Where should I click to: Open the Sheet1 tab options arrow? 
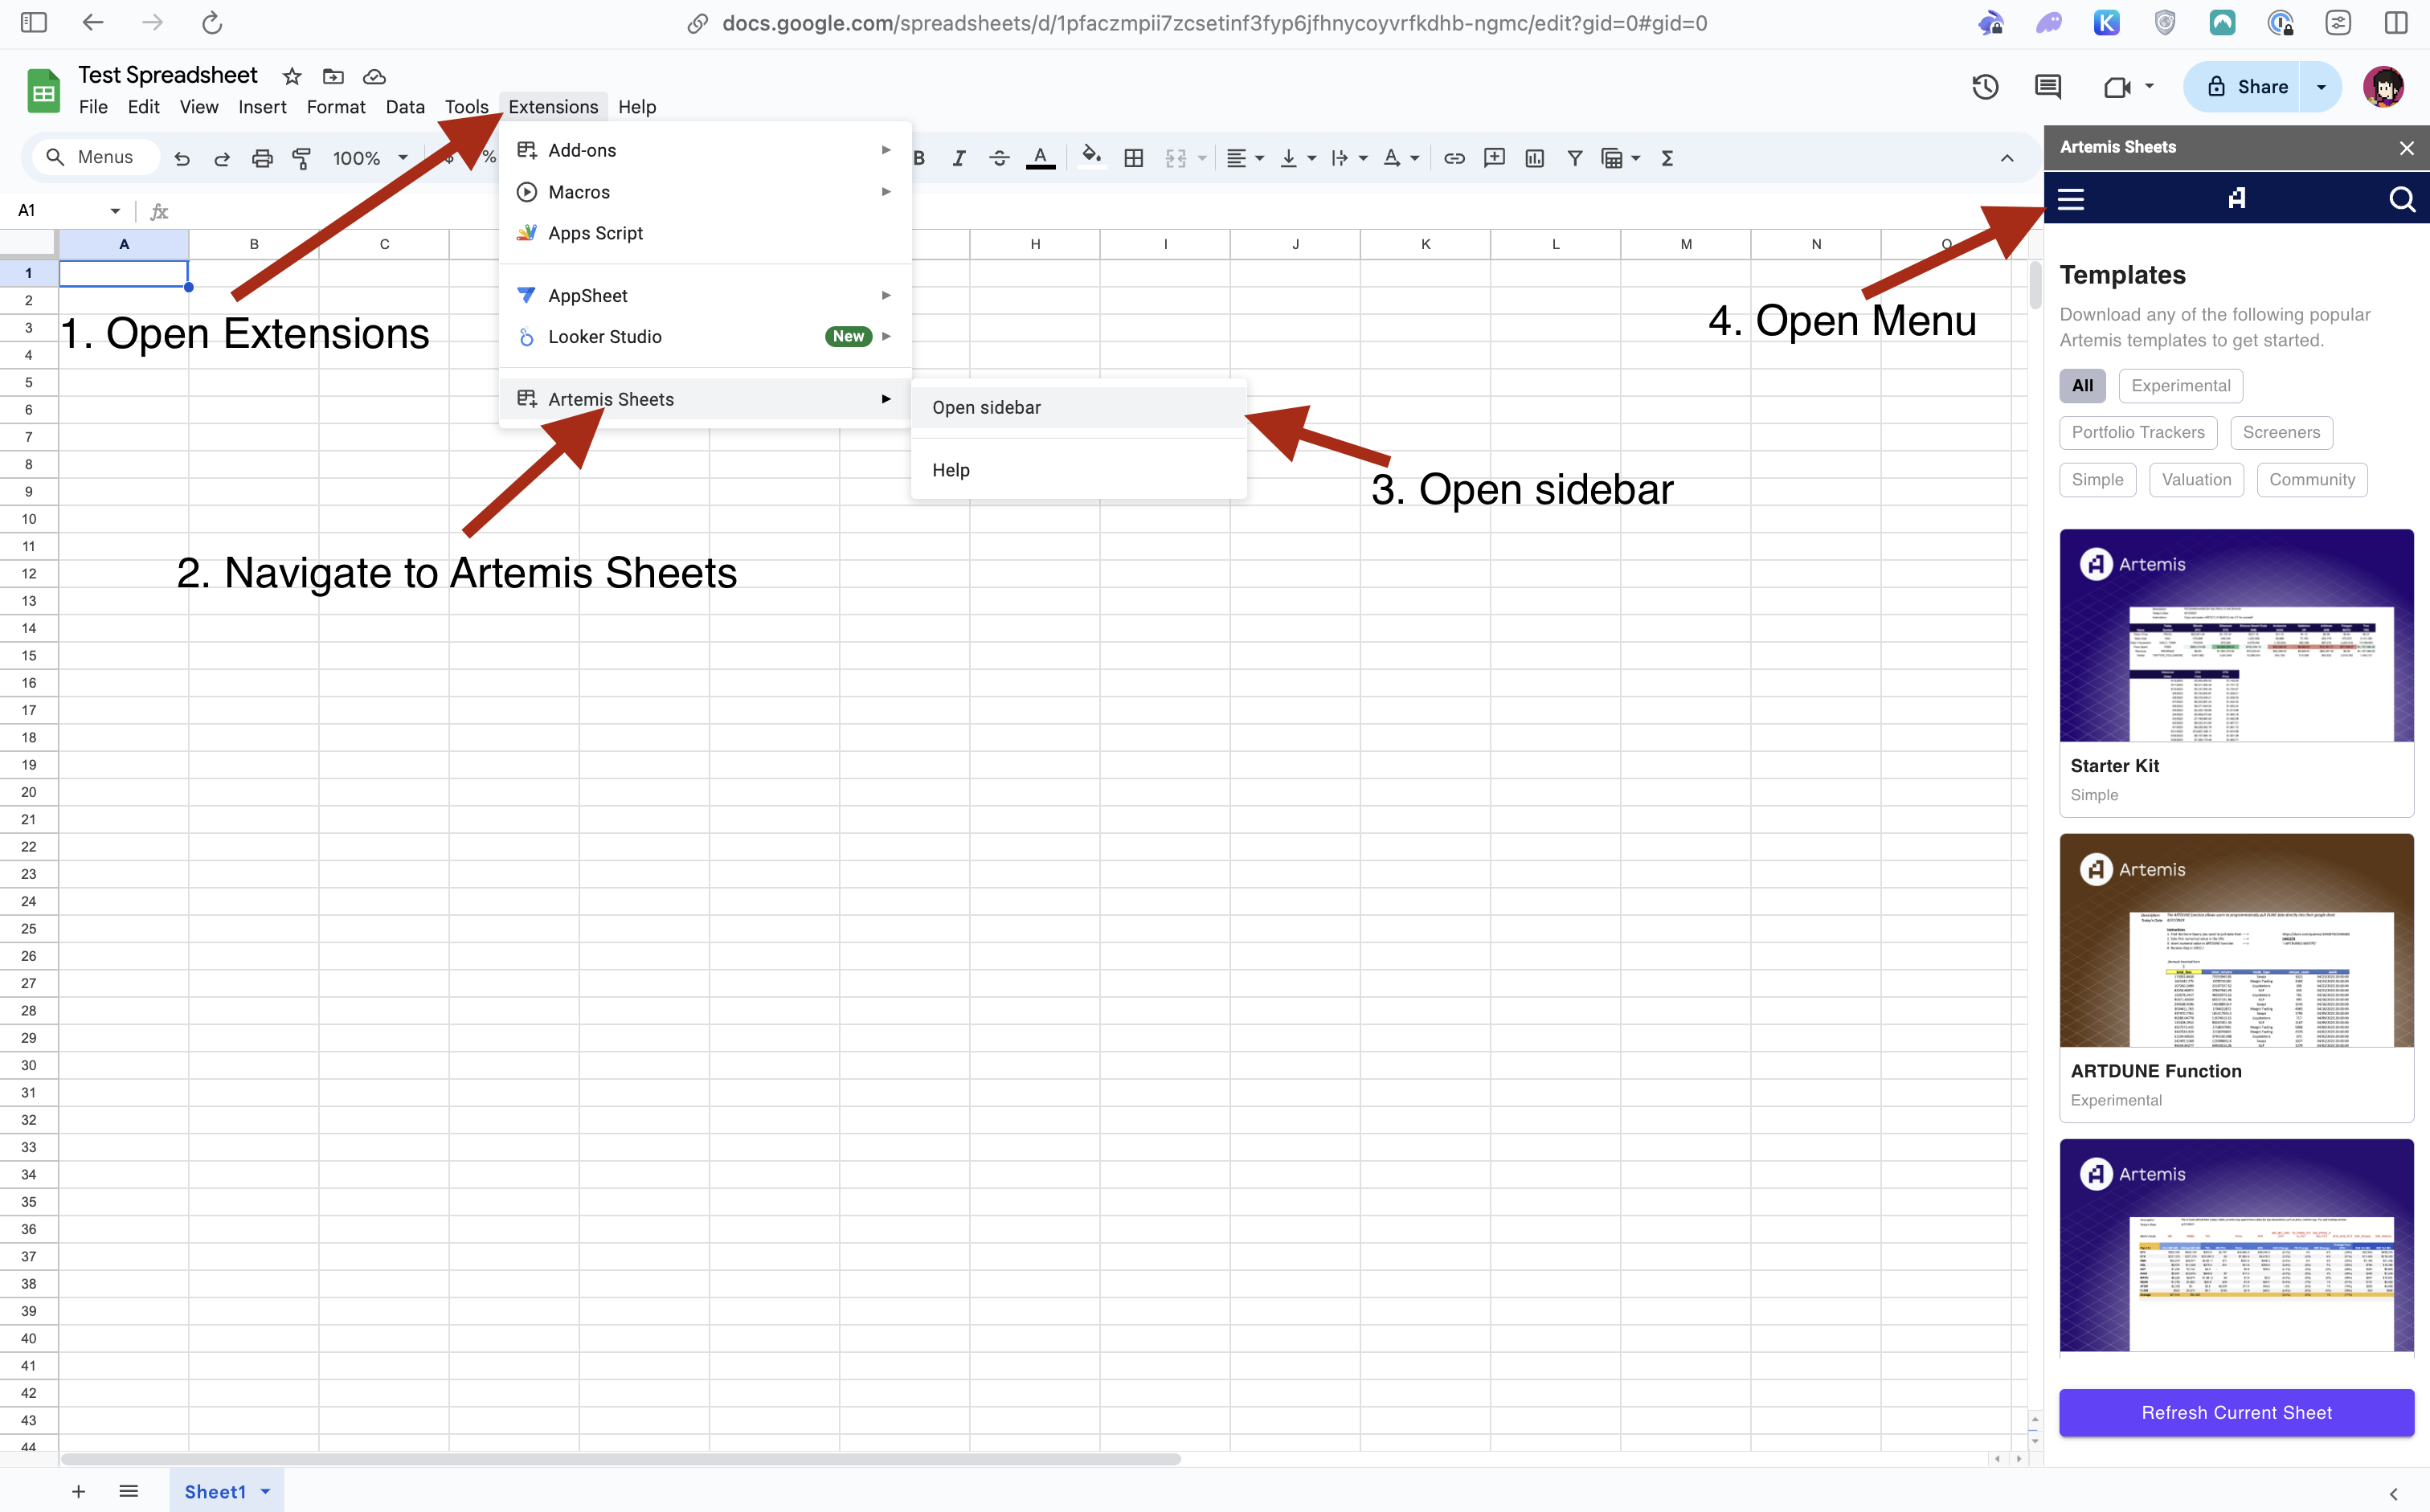click(x=265, y=1491)
